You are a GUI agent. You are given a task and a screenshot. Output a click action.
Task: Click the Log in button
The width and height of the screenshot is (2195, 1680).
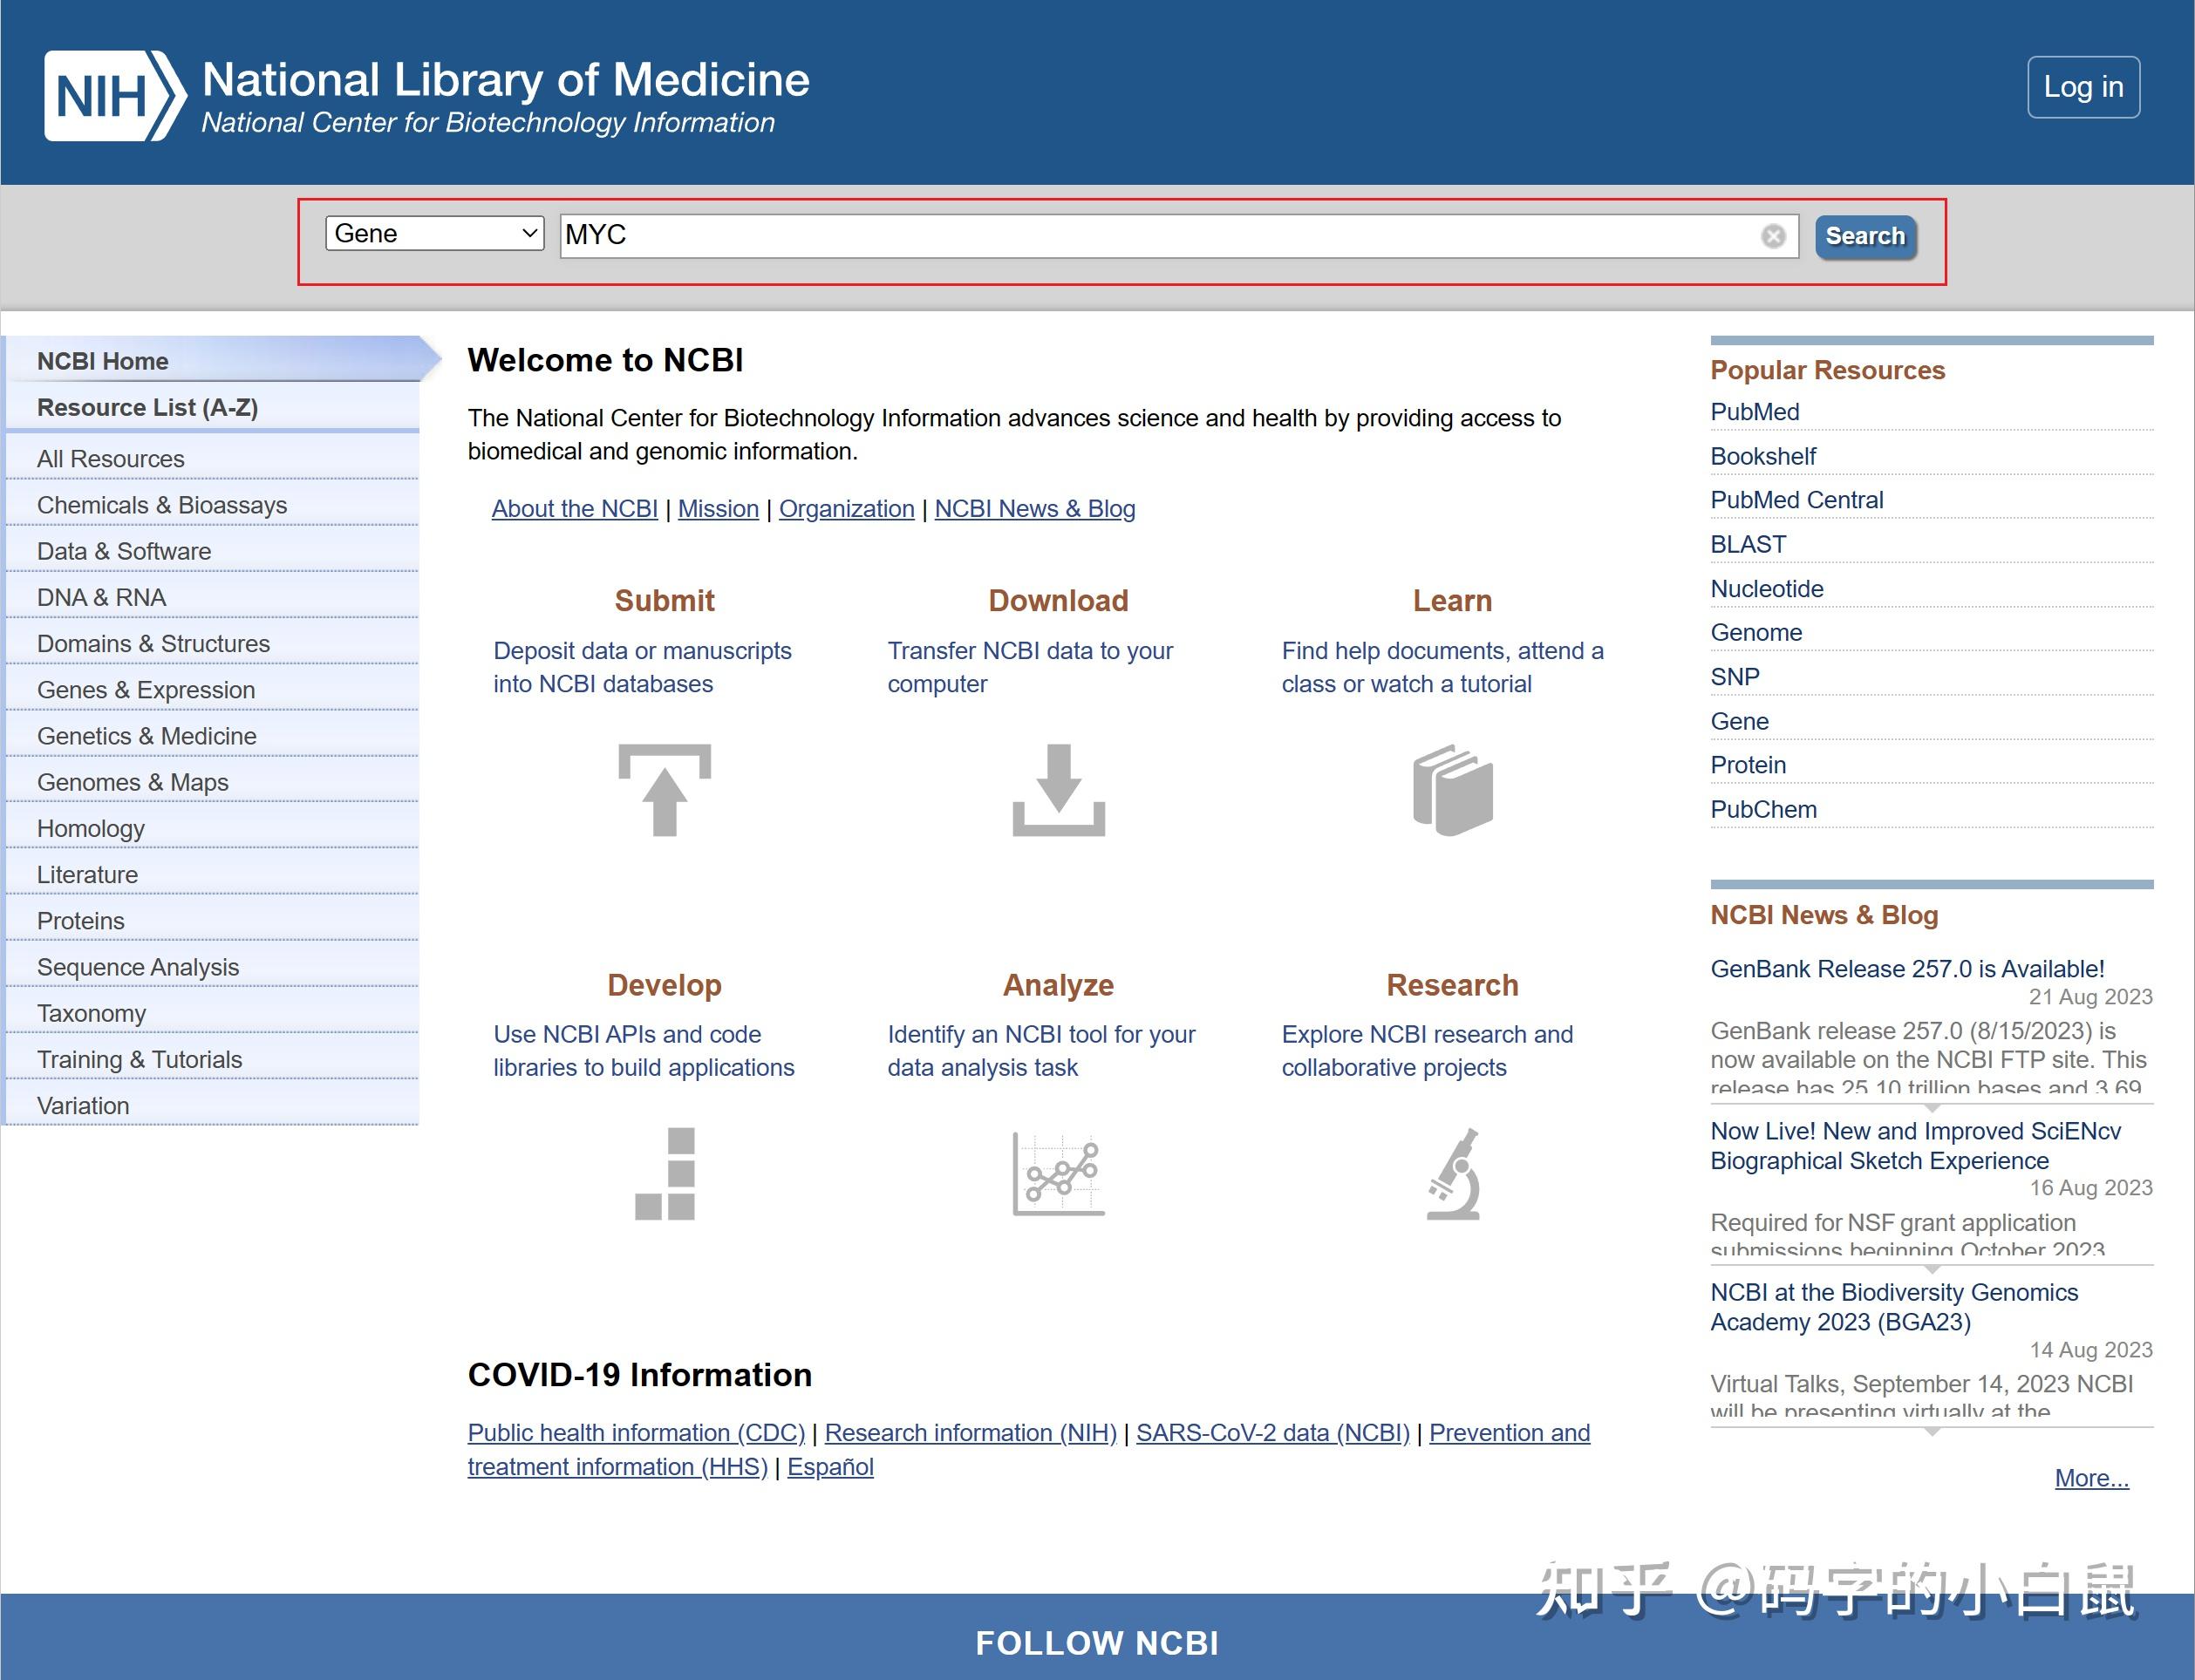2083,87
